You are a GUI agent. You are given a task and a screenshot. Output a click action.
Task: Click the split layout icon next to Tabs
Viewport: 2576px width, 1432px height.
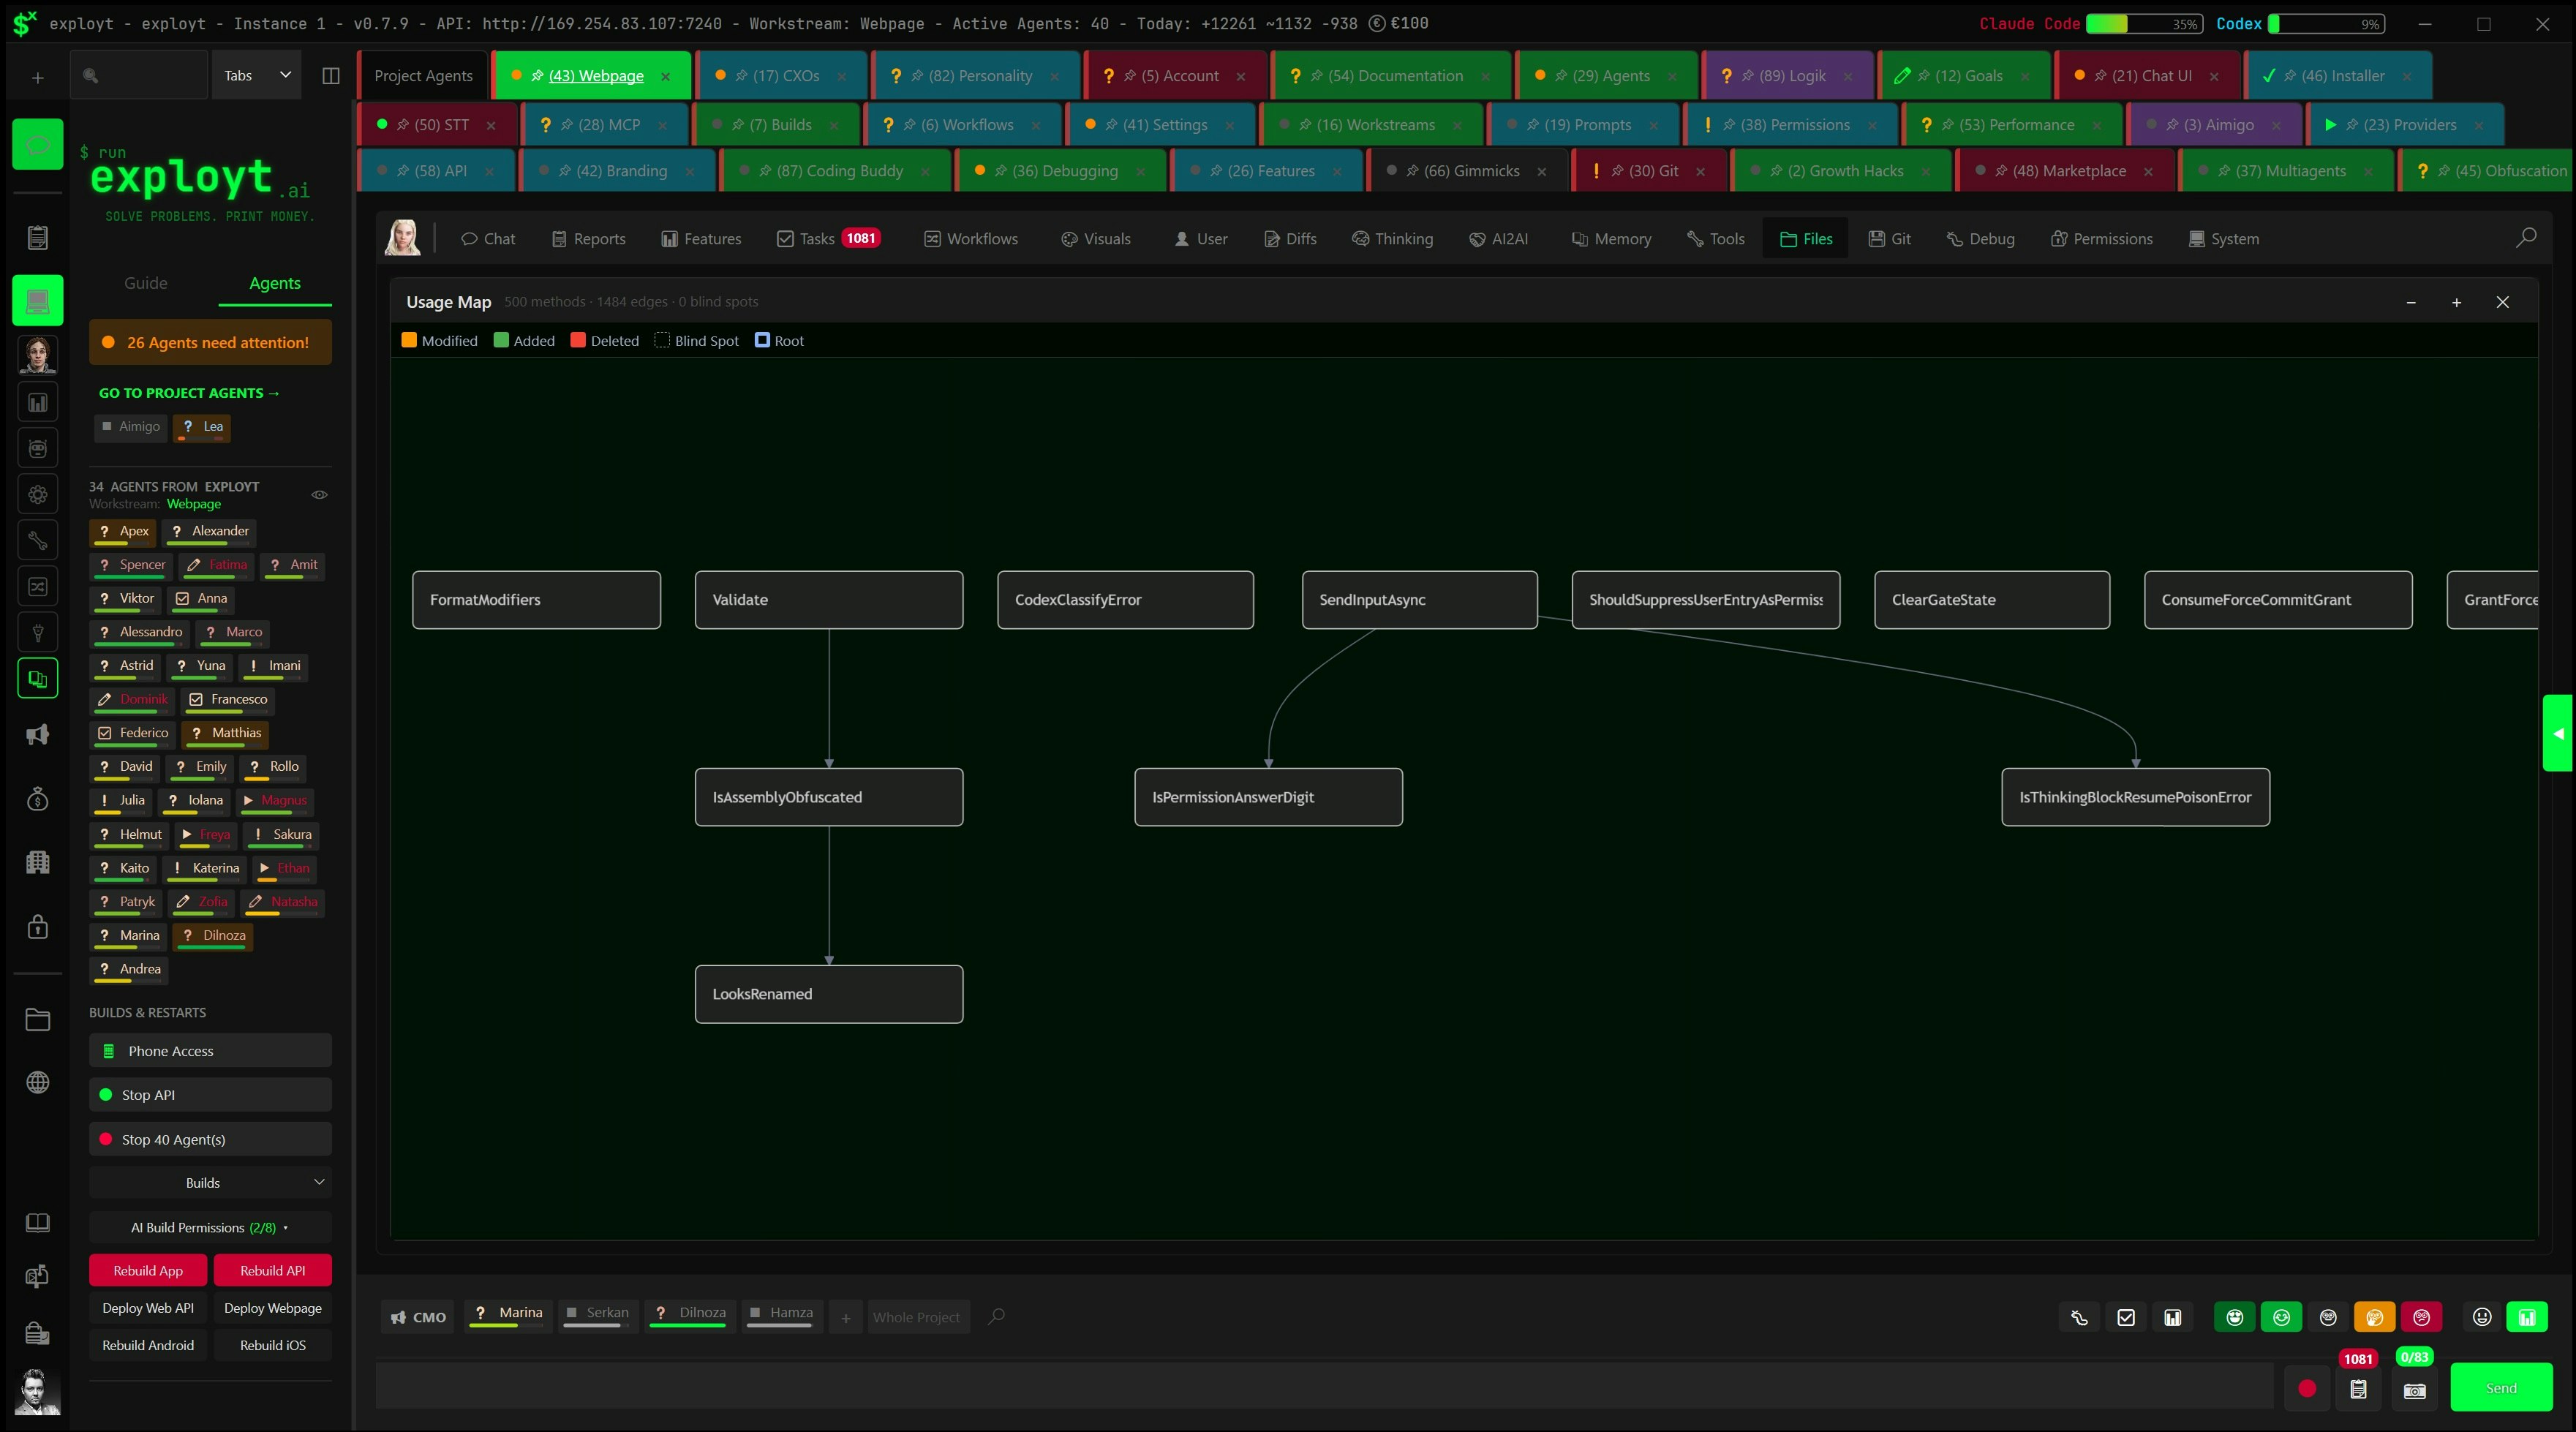click(331, 76)
